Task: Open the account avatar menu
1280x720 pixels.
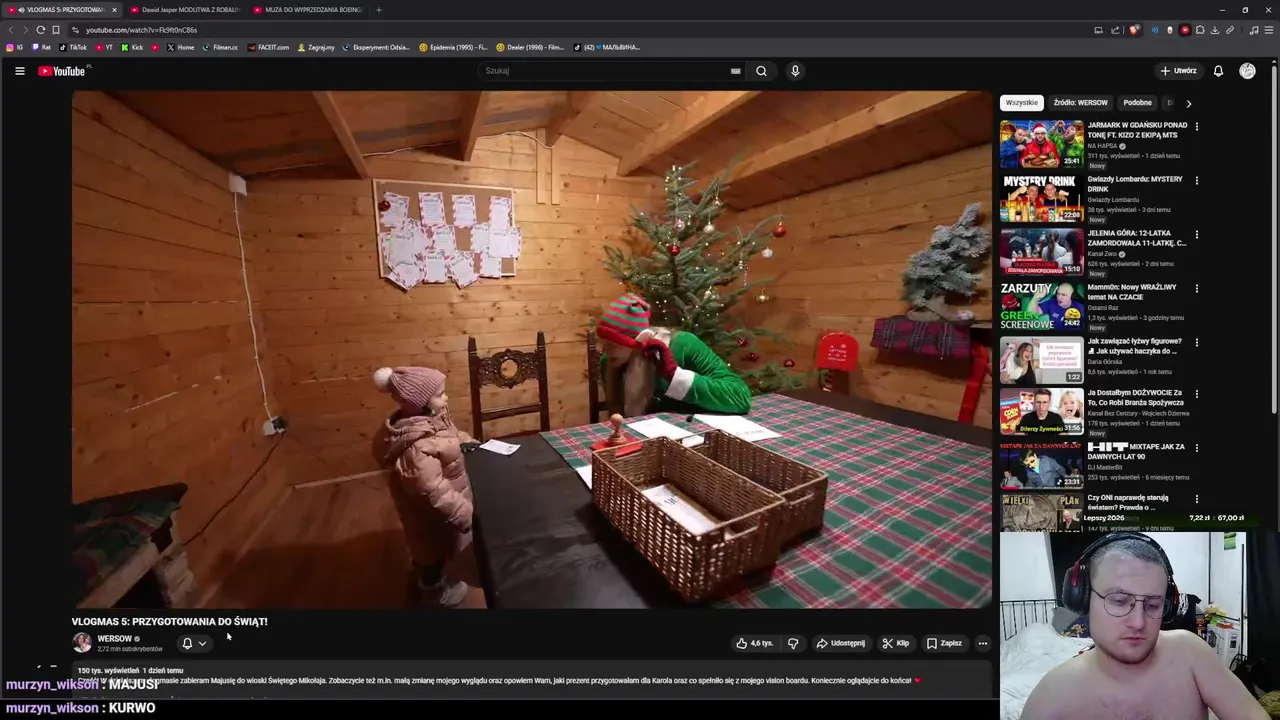Action: pos(1247,71)
